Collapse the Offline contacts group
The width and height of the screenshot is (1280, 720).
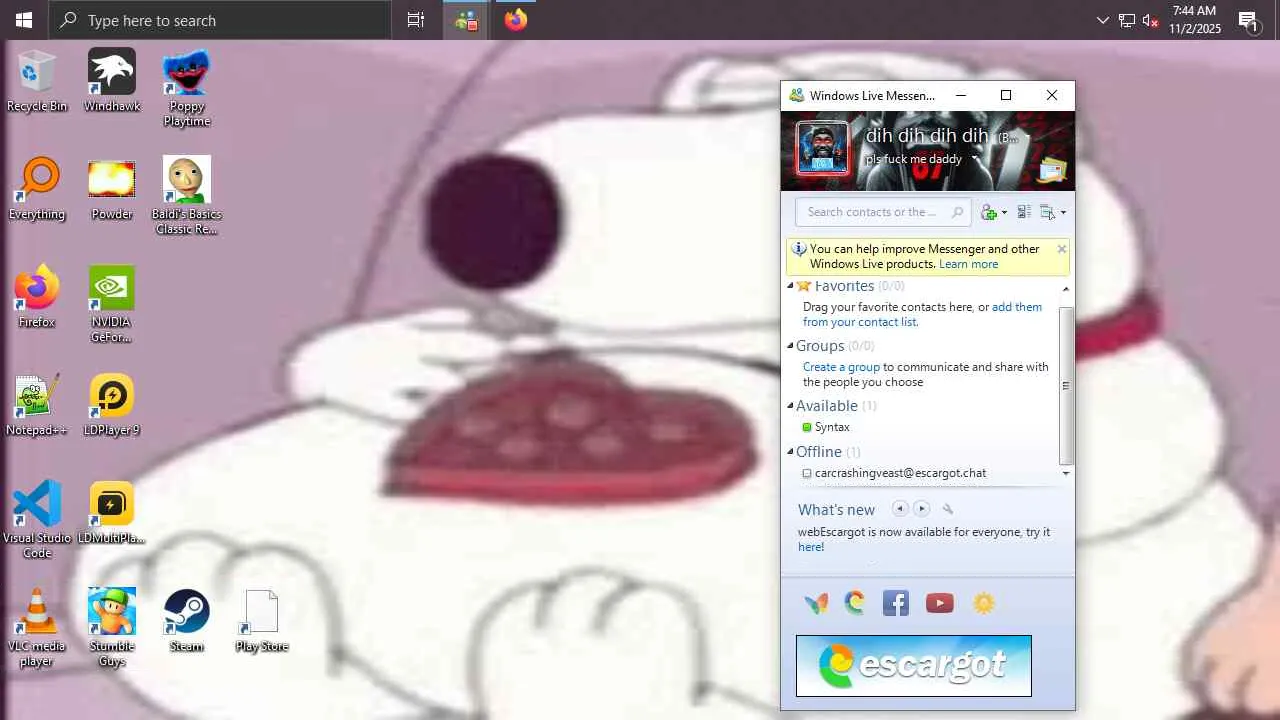790,452
